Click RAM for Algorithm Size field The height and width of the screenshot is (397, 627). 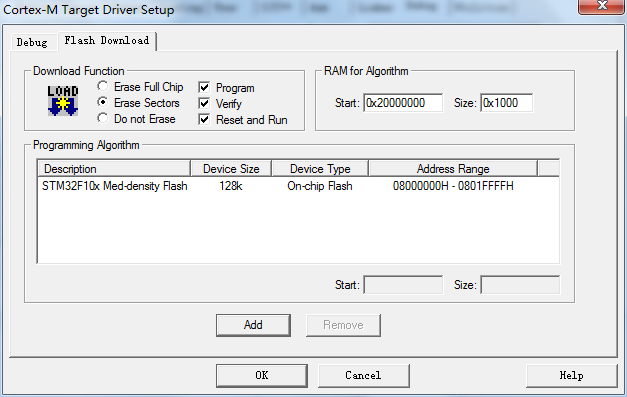(507, 103)
